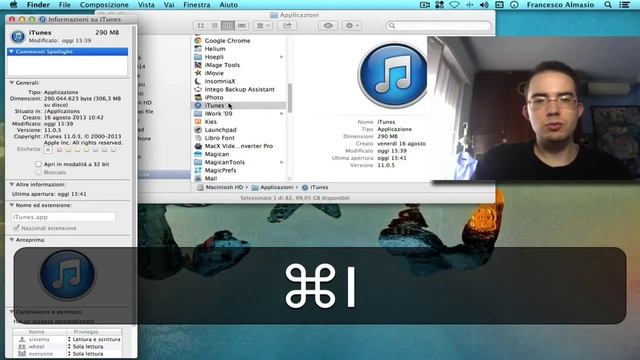
Task: Click the Applications column scrollbar
Action: [x=290, y=98]
